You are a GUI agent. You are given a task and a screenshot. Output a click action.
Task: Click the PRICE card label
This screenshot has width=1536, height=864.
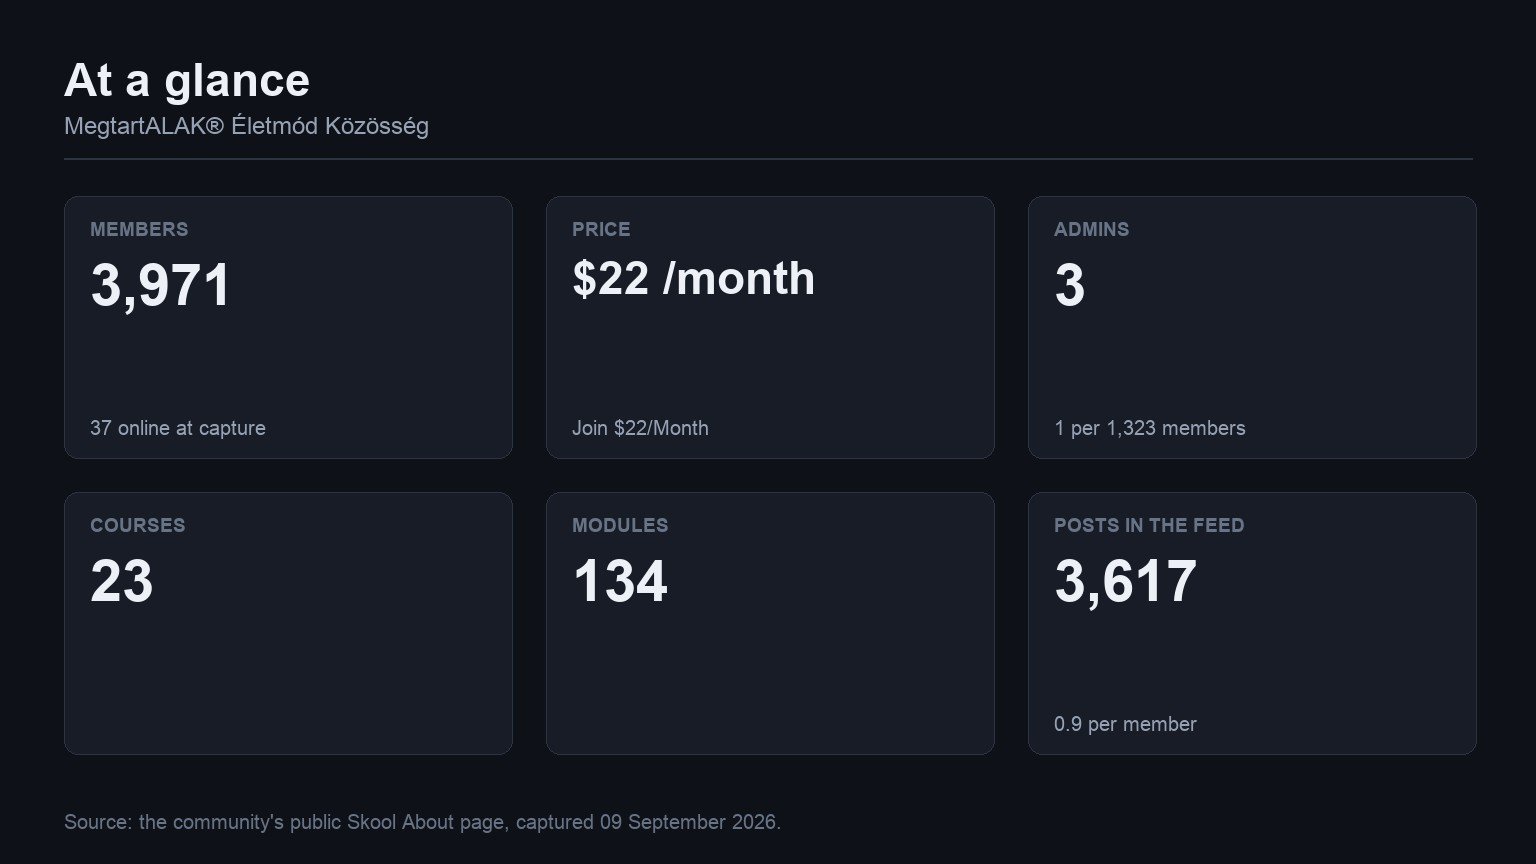[x=601, y=229]
